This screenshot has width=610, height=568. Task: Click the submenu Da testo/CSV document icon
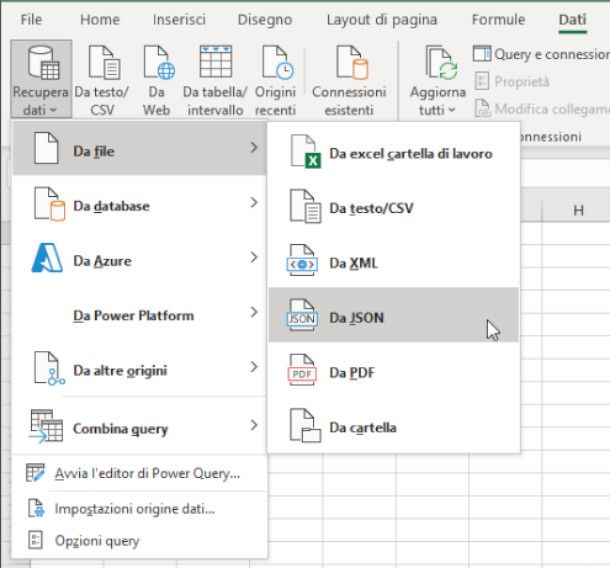(305, 206)
